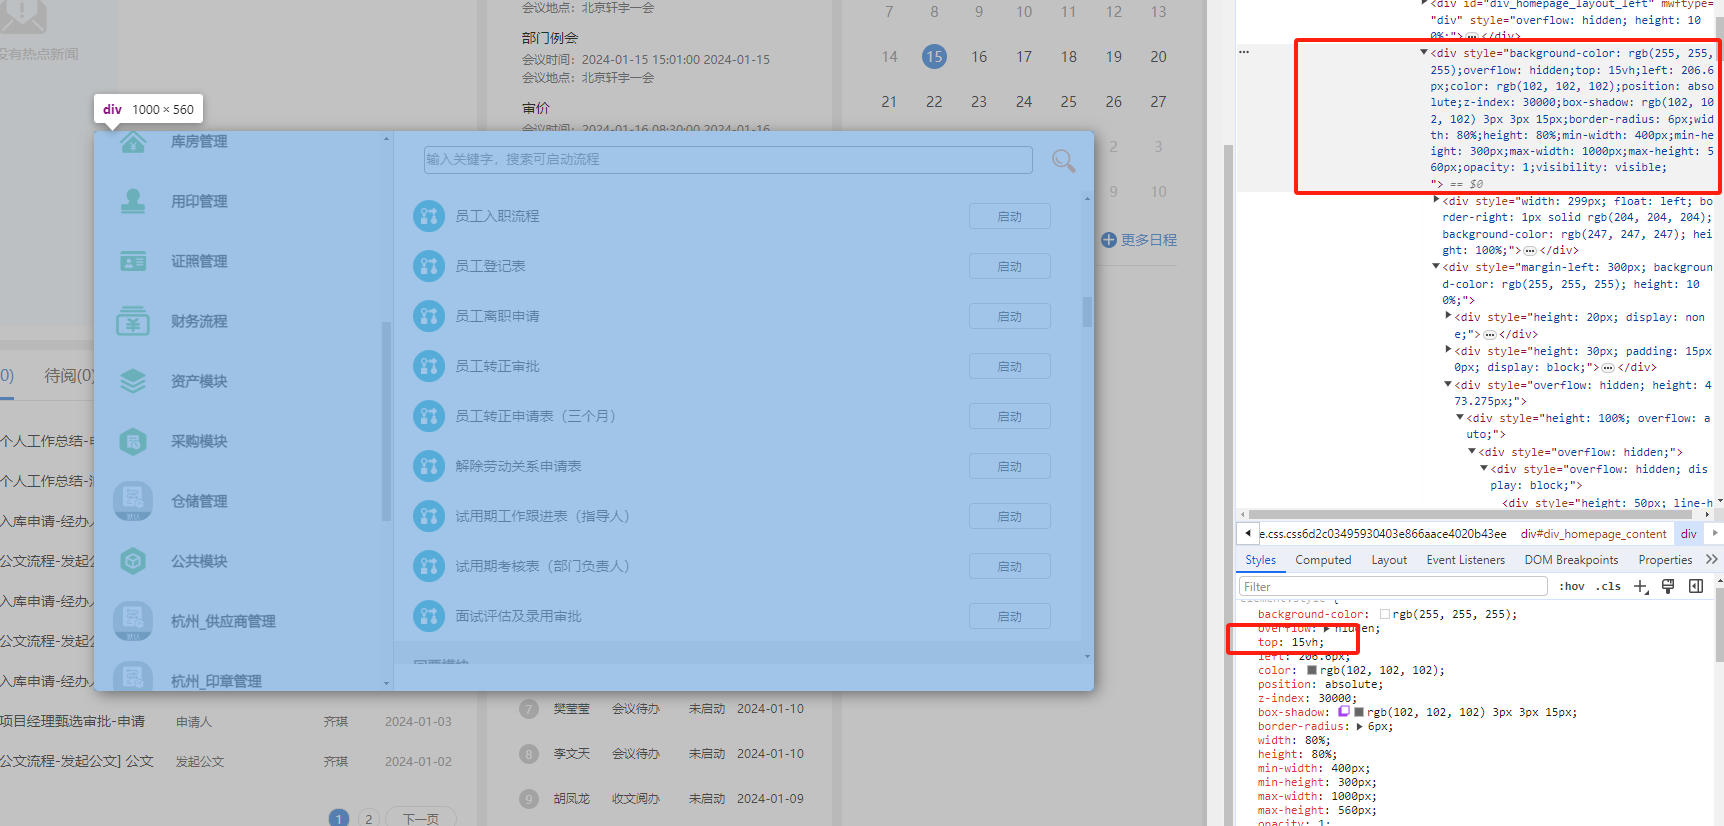
Task: Click the Styles Filter input field
Action: point(1393,587)
